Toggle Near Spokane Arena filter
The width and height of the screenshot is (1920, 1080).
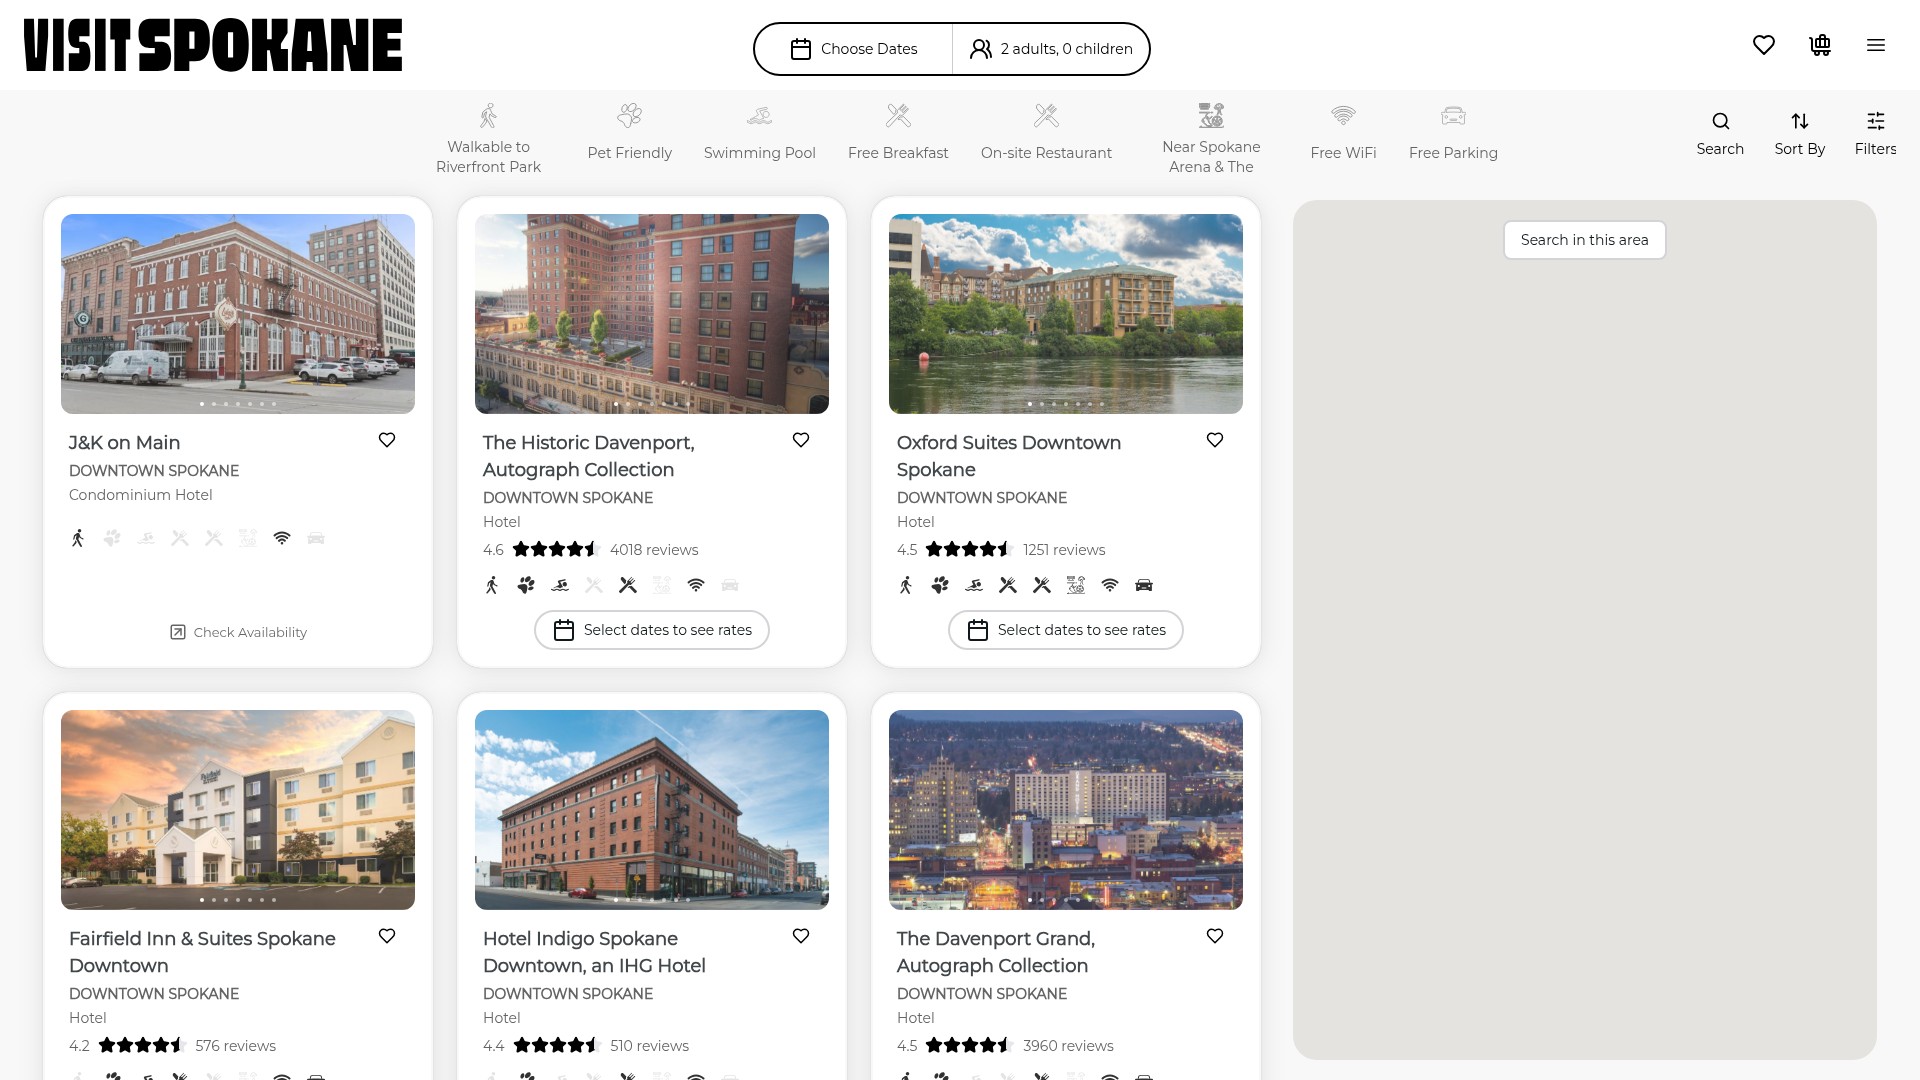[1211, 138]
